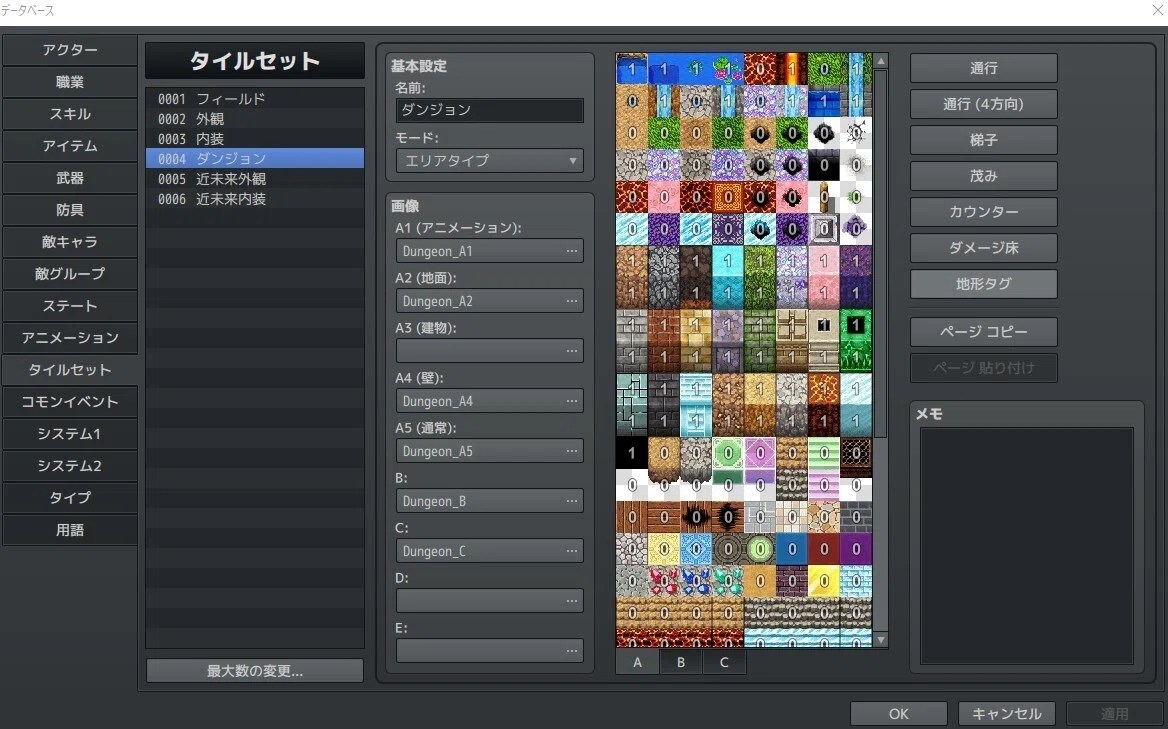Select tileset 0006 近未来内装

255,199
